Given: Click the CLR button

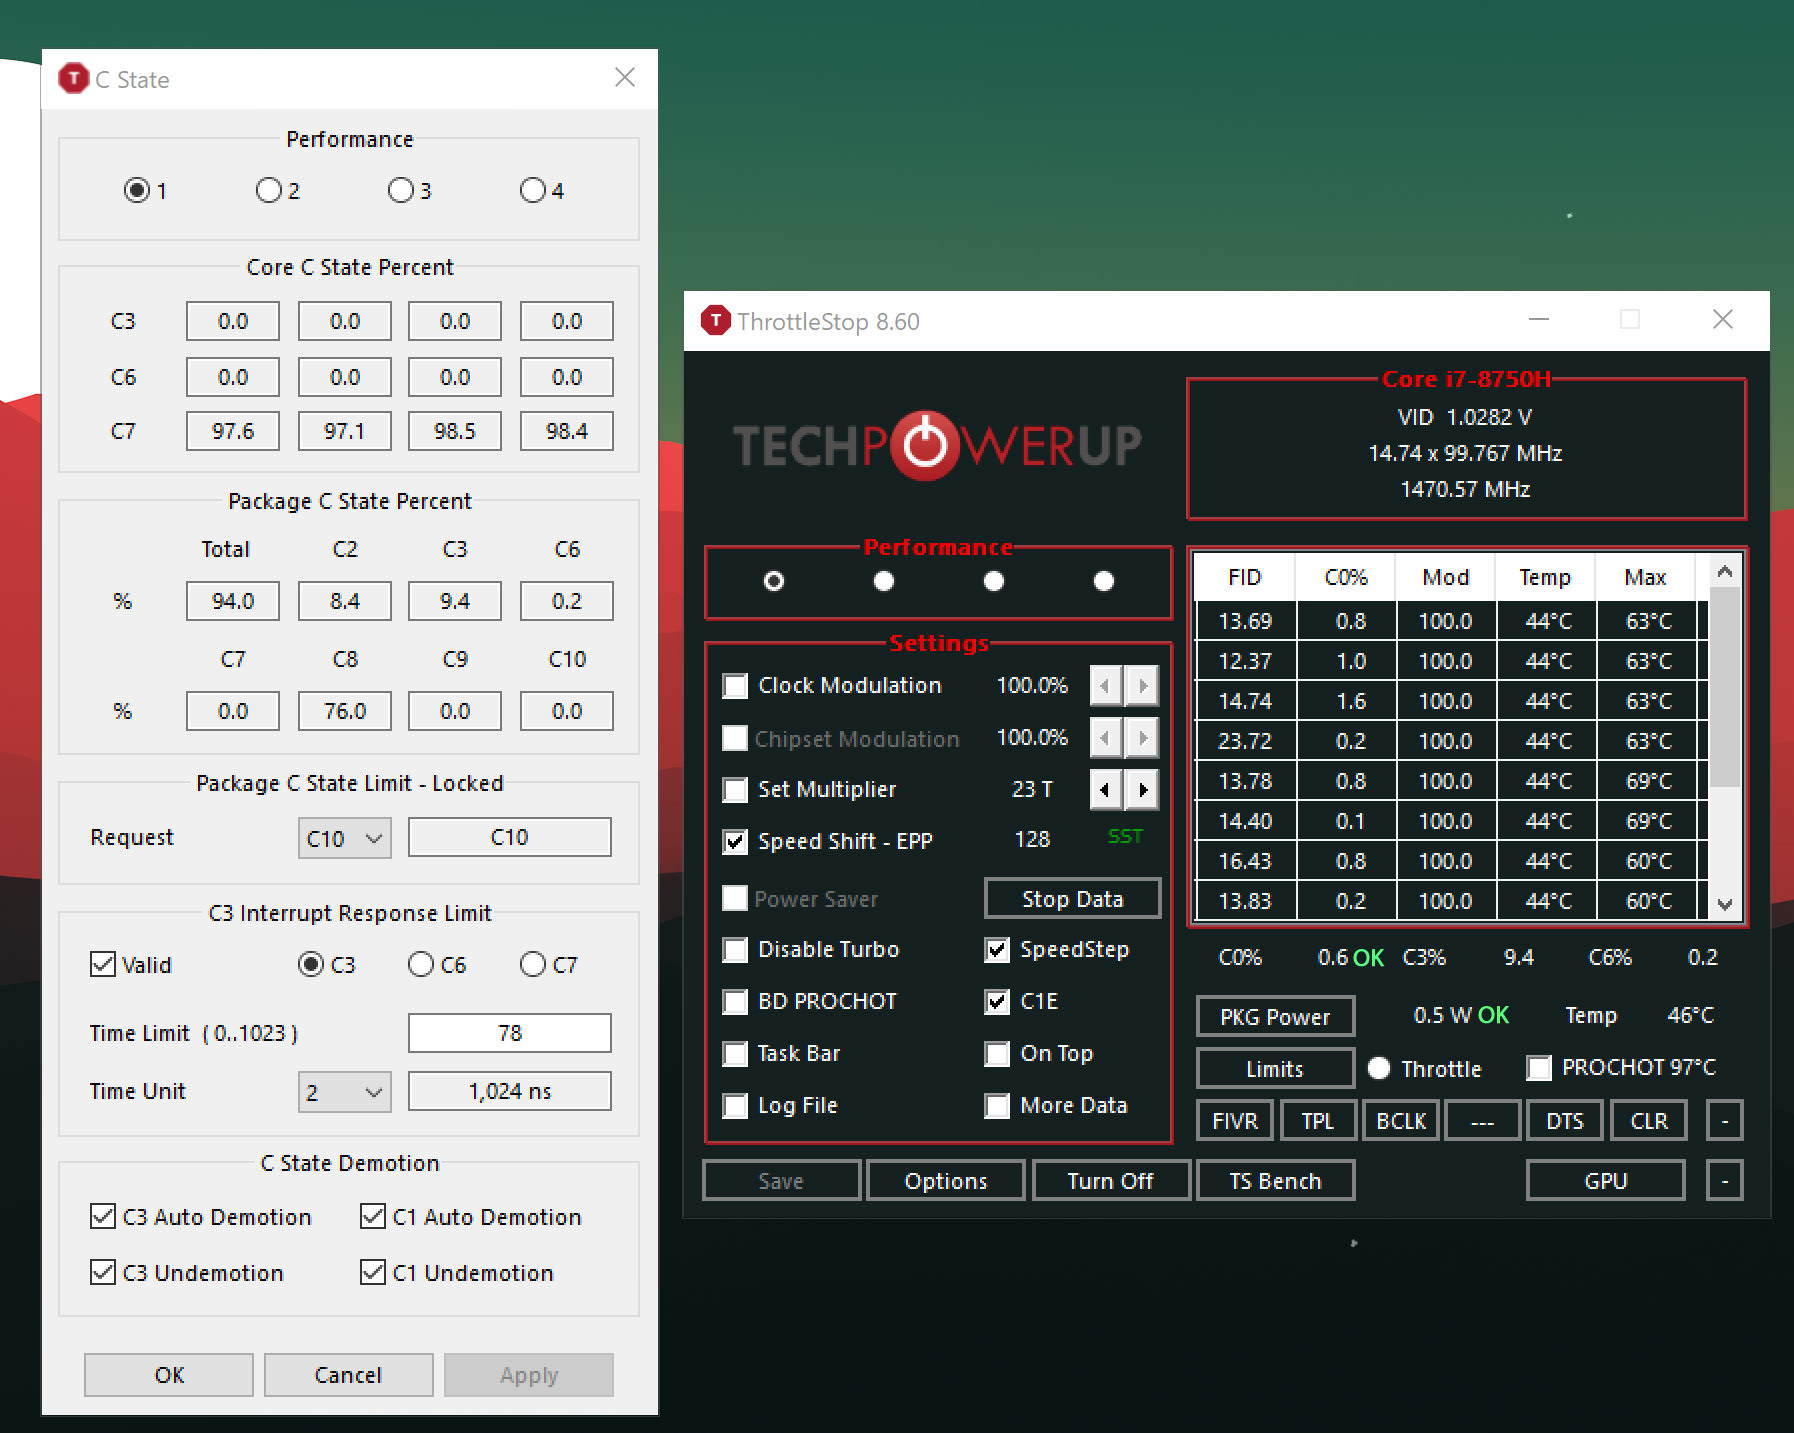Looking at the screenshot, I should tap(1649, 1120).
